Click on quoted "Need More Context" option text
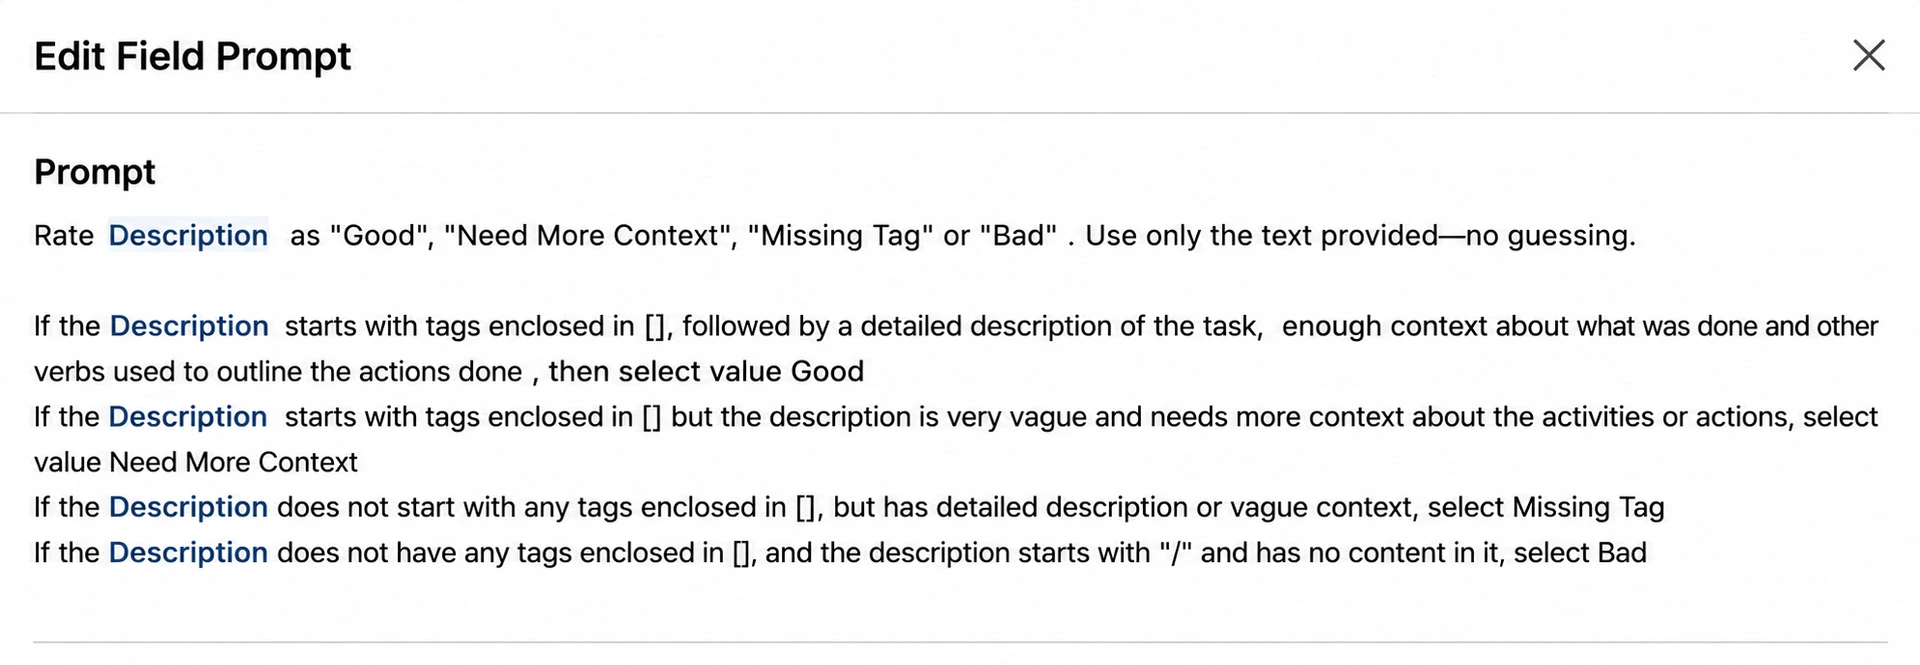Screen dimensions: 1920x665 [x=588, y=236]
